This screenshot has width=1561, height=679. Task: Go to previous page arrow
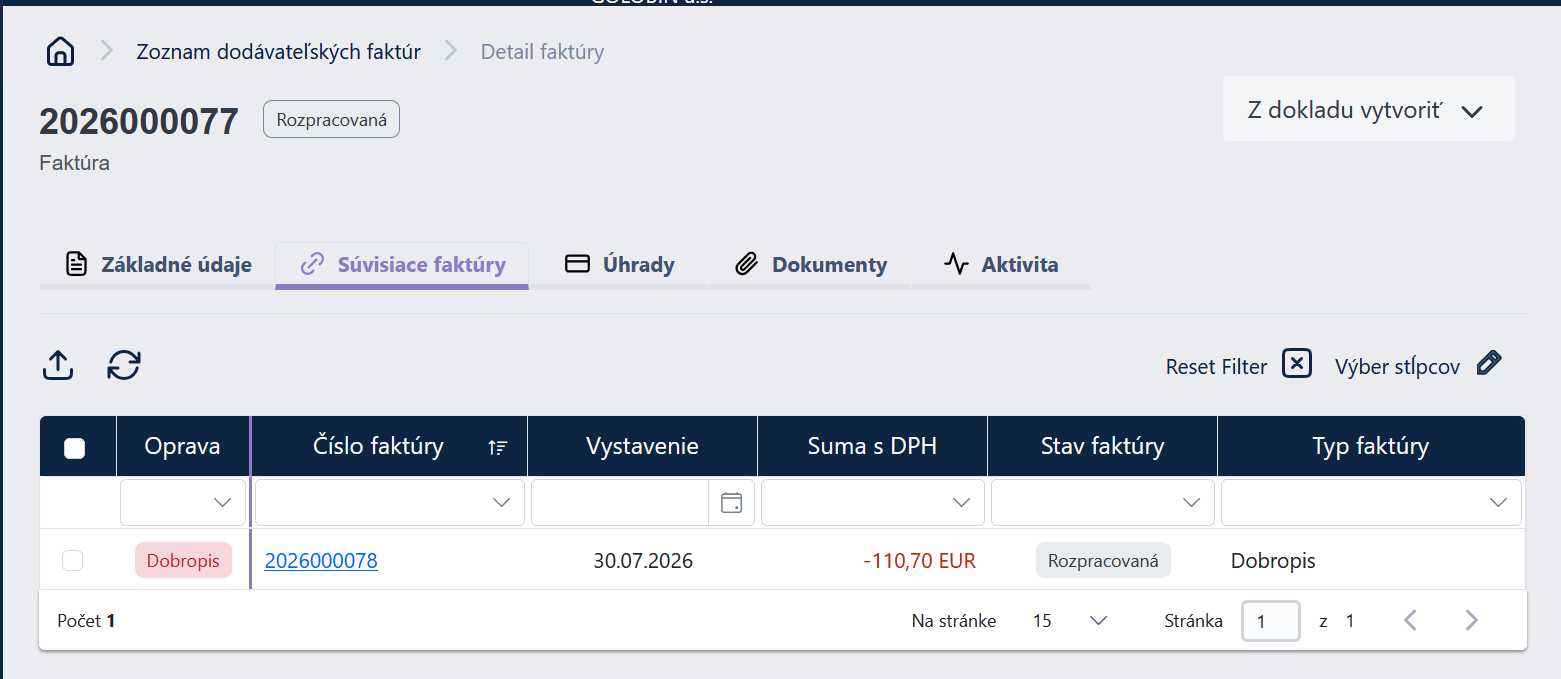click(1410, 620)
